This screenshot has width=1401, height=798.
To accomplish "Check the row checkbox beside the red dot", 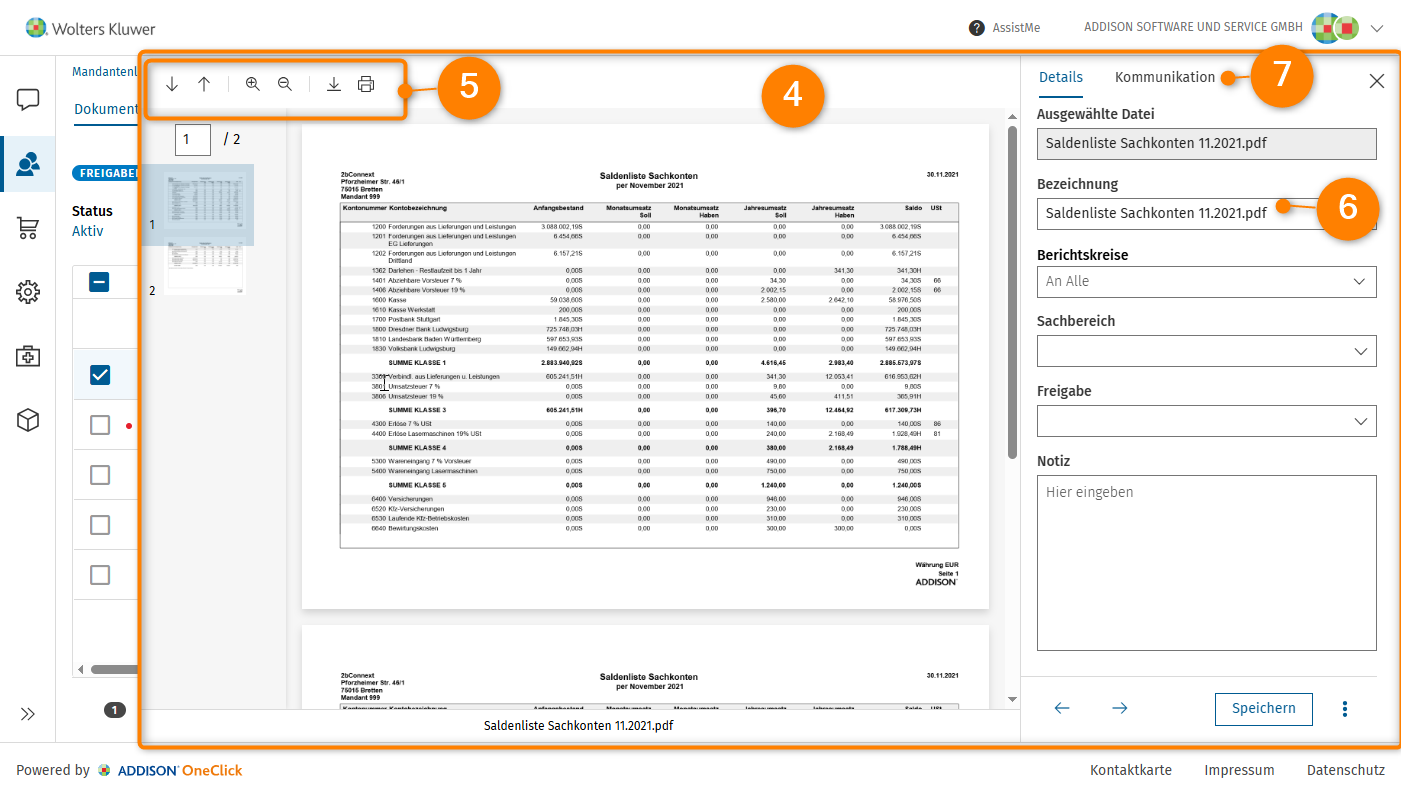I will coord(100,425).
